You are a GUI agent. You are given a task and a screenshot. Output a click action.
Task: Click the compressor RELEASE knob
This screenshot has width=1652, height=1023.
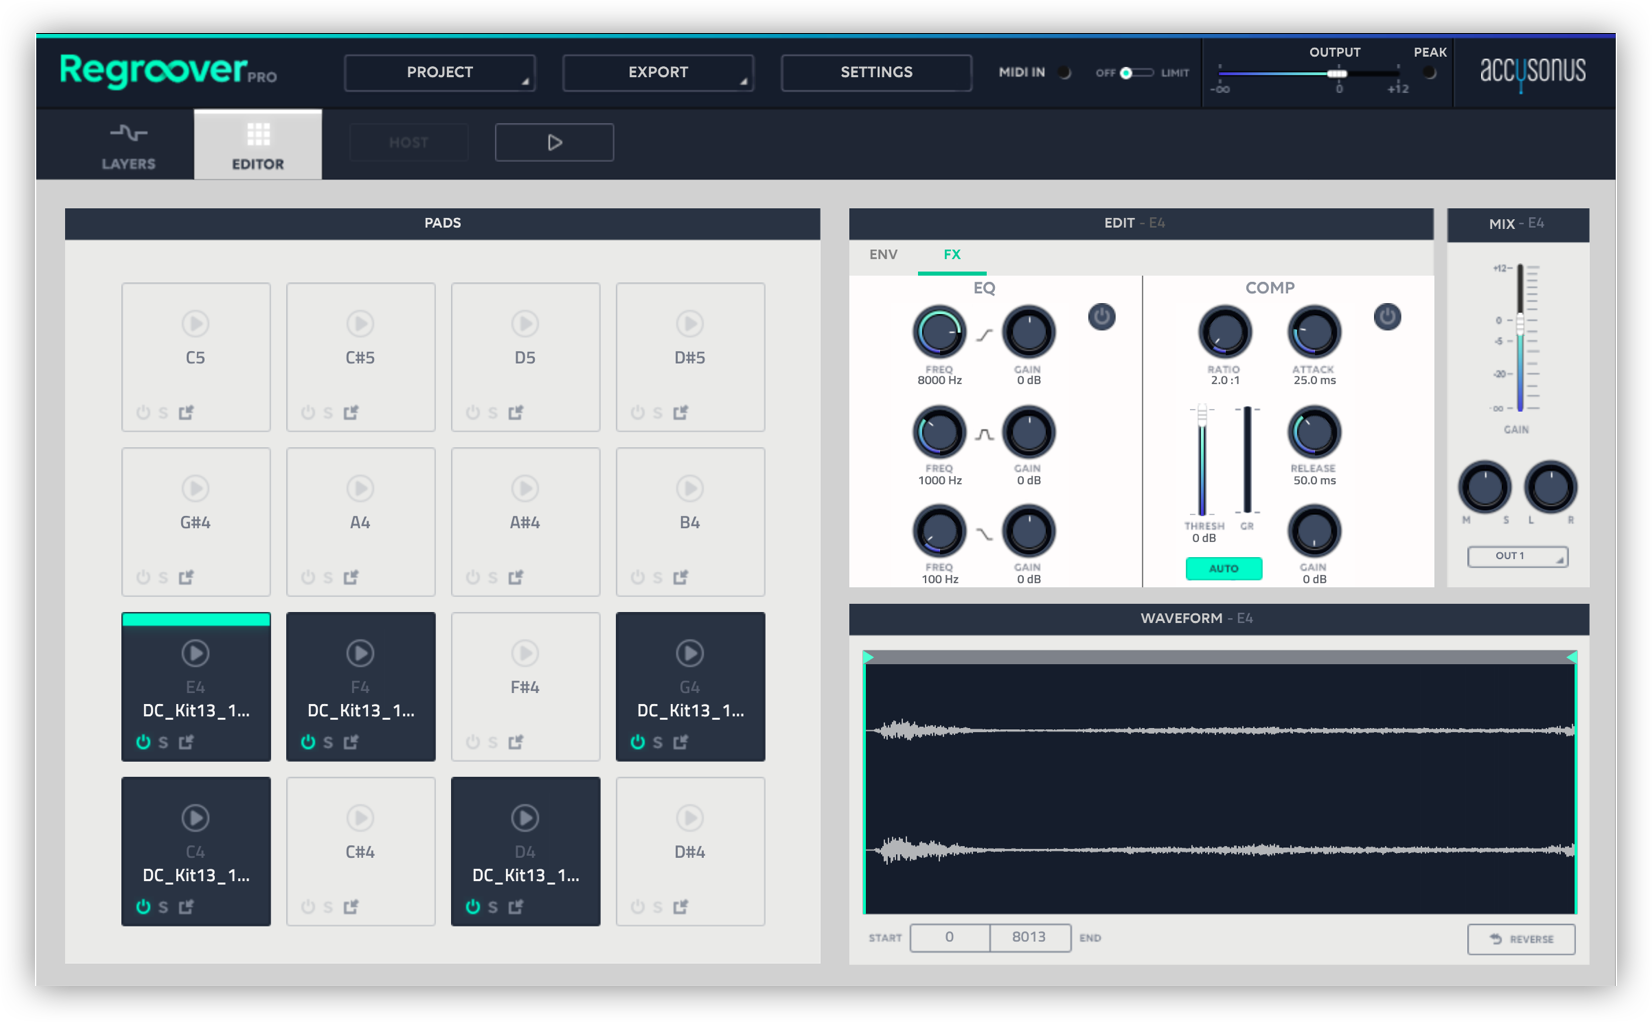pyautogui.click(x=1313, y=433)
